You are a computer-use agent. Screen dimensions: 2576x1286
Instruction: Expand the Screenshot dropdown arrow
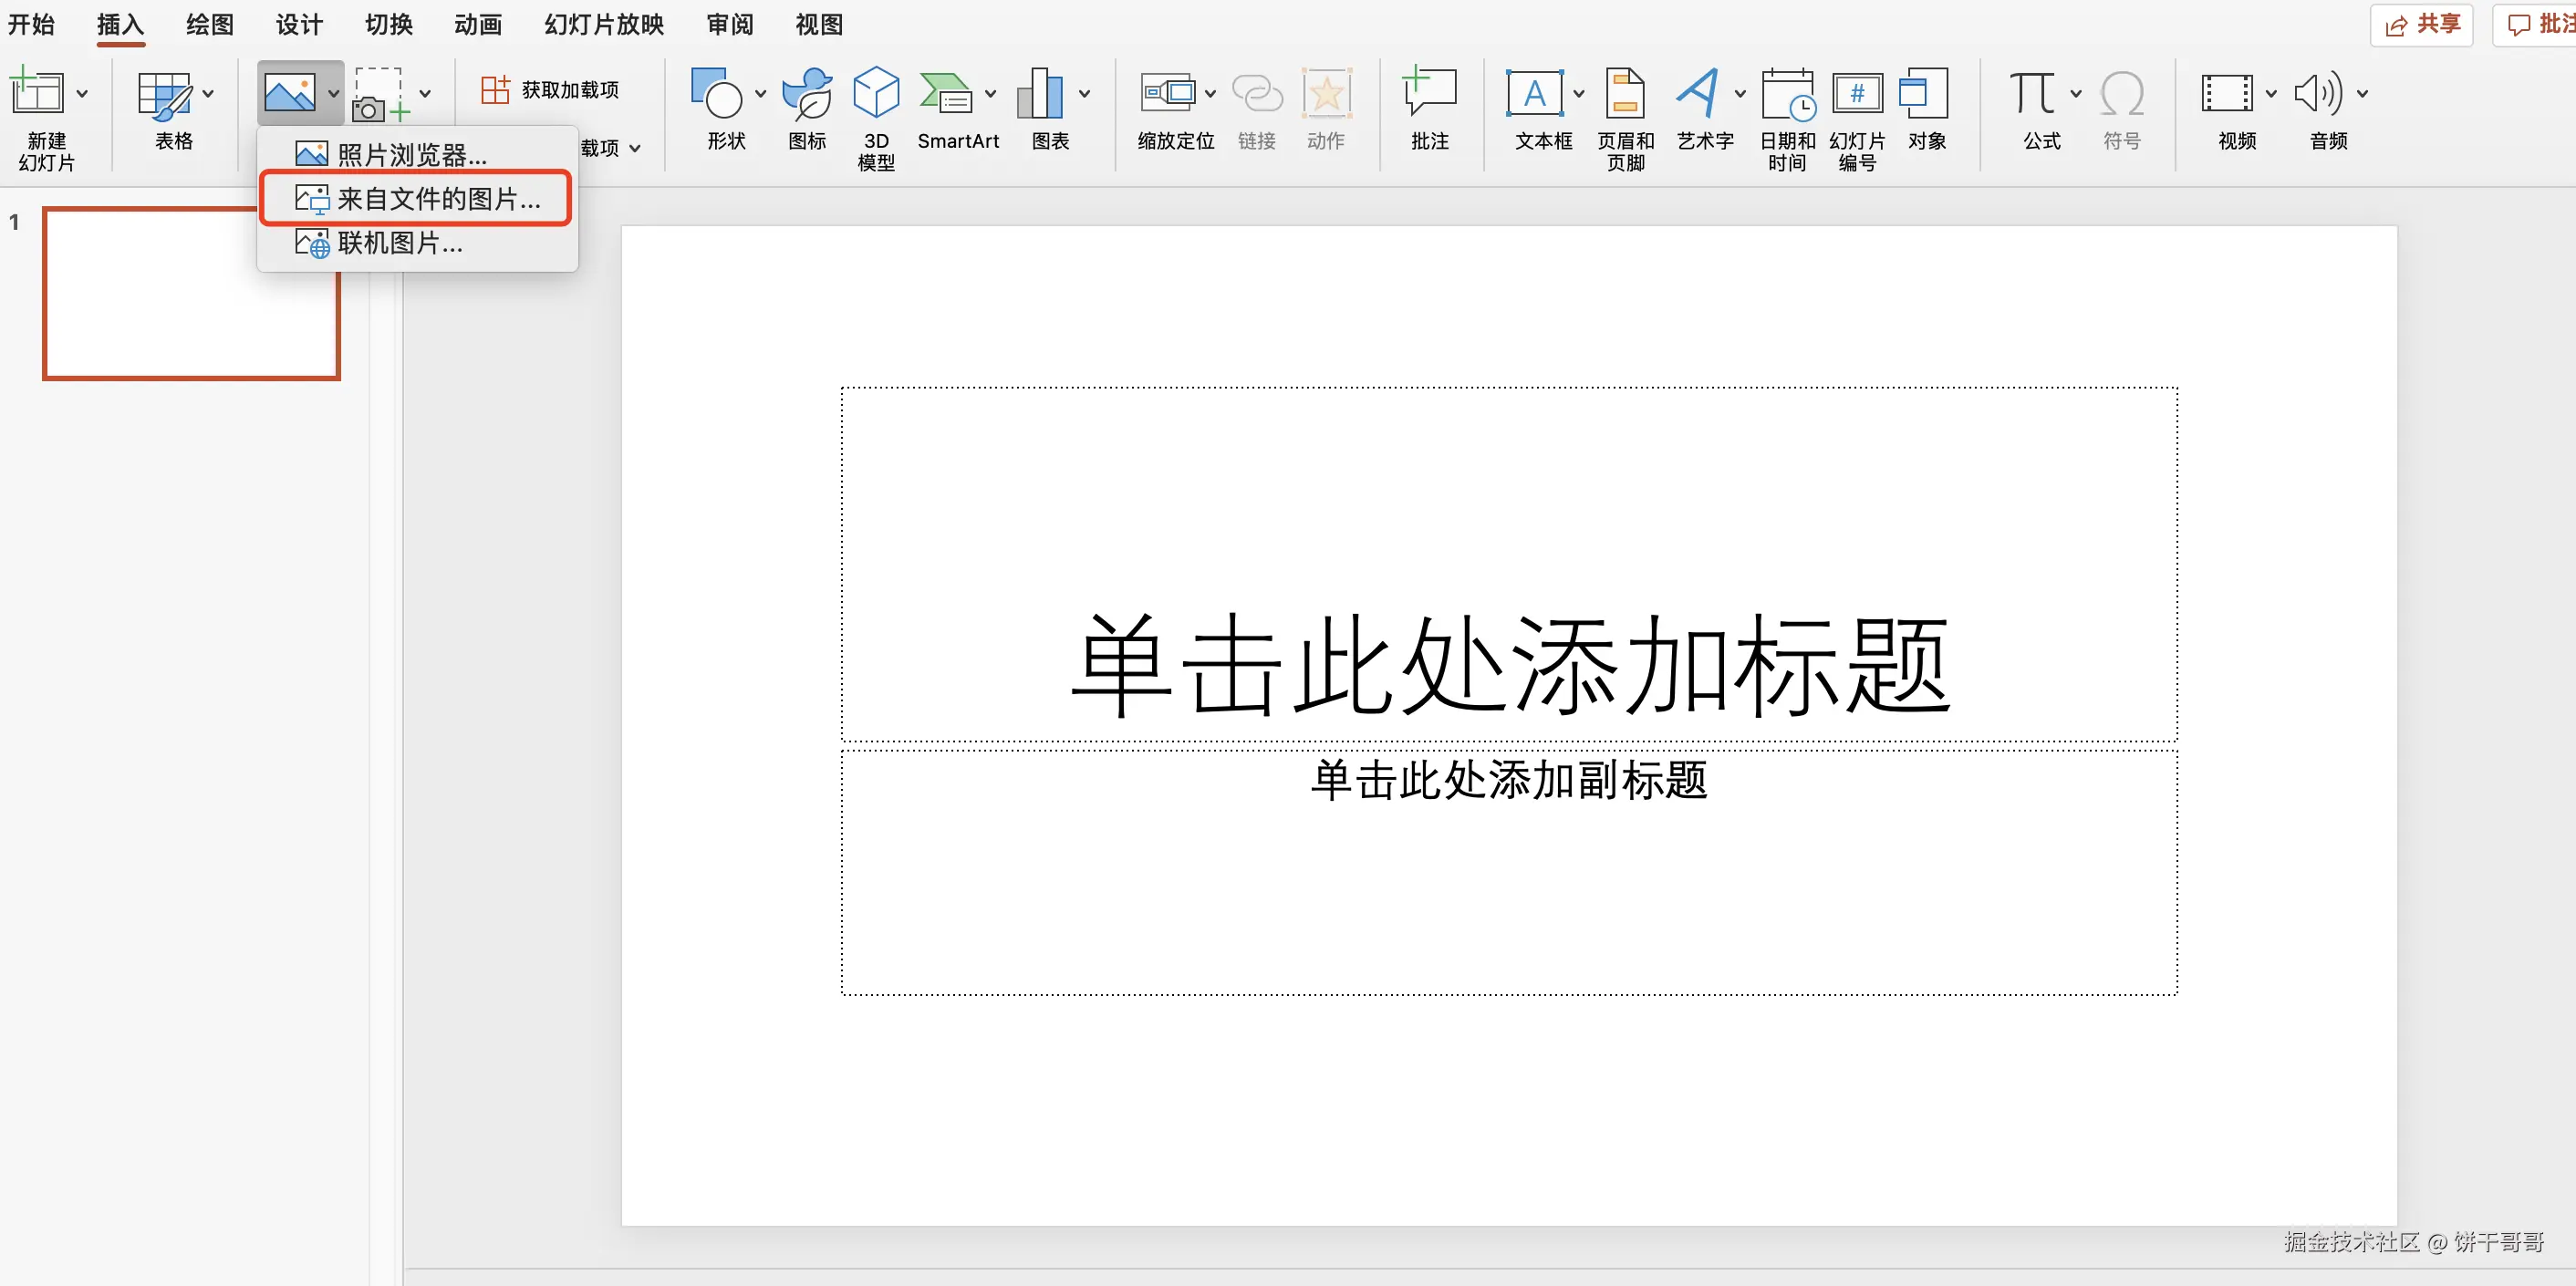pos(425,94)
